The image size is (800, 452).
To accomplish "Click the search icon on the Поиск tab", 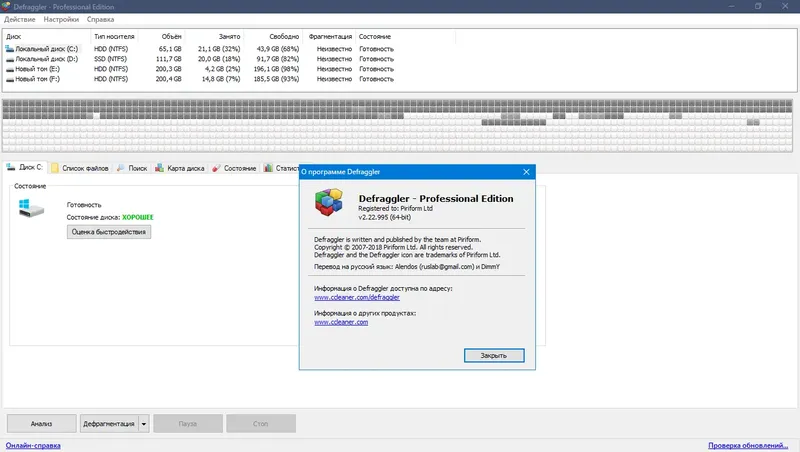I will [120, 168].
